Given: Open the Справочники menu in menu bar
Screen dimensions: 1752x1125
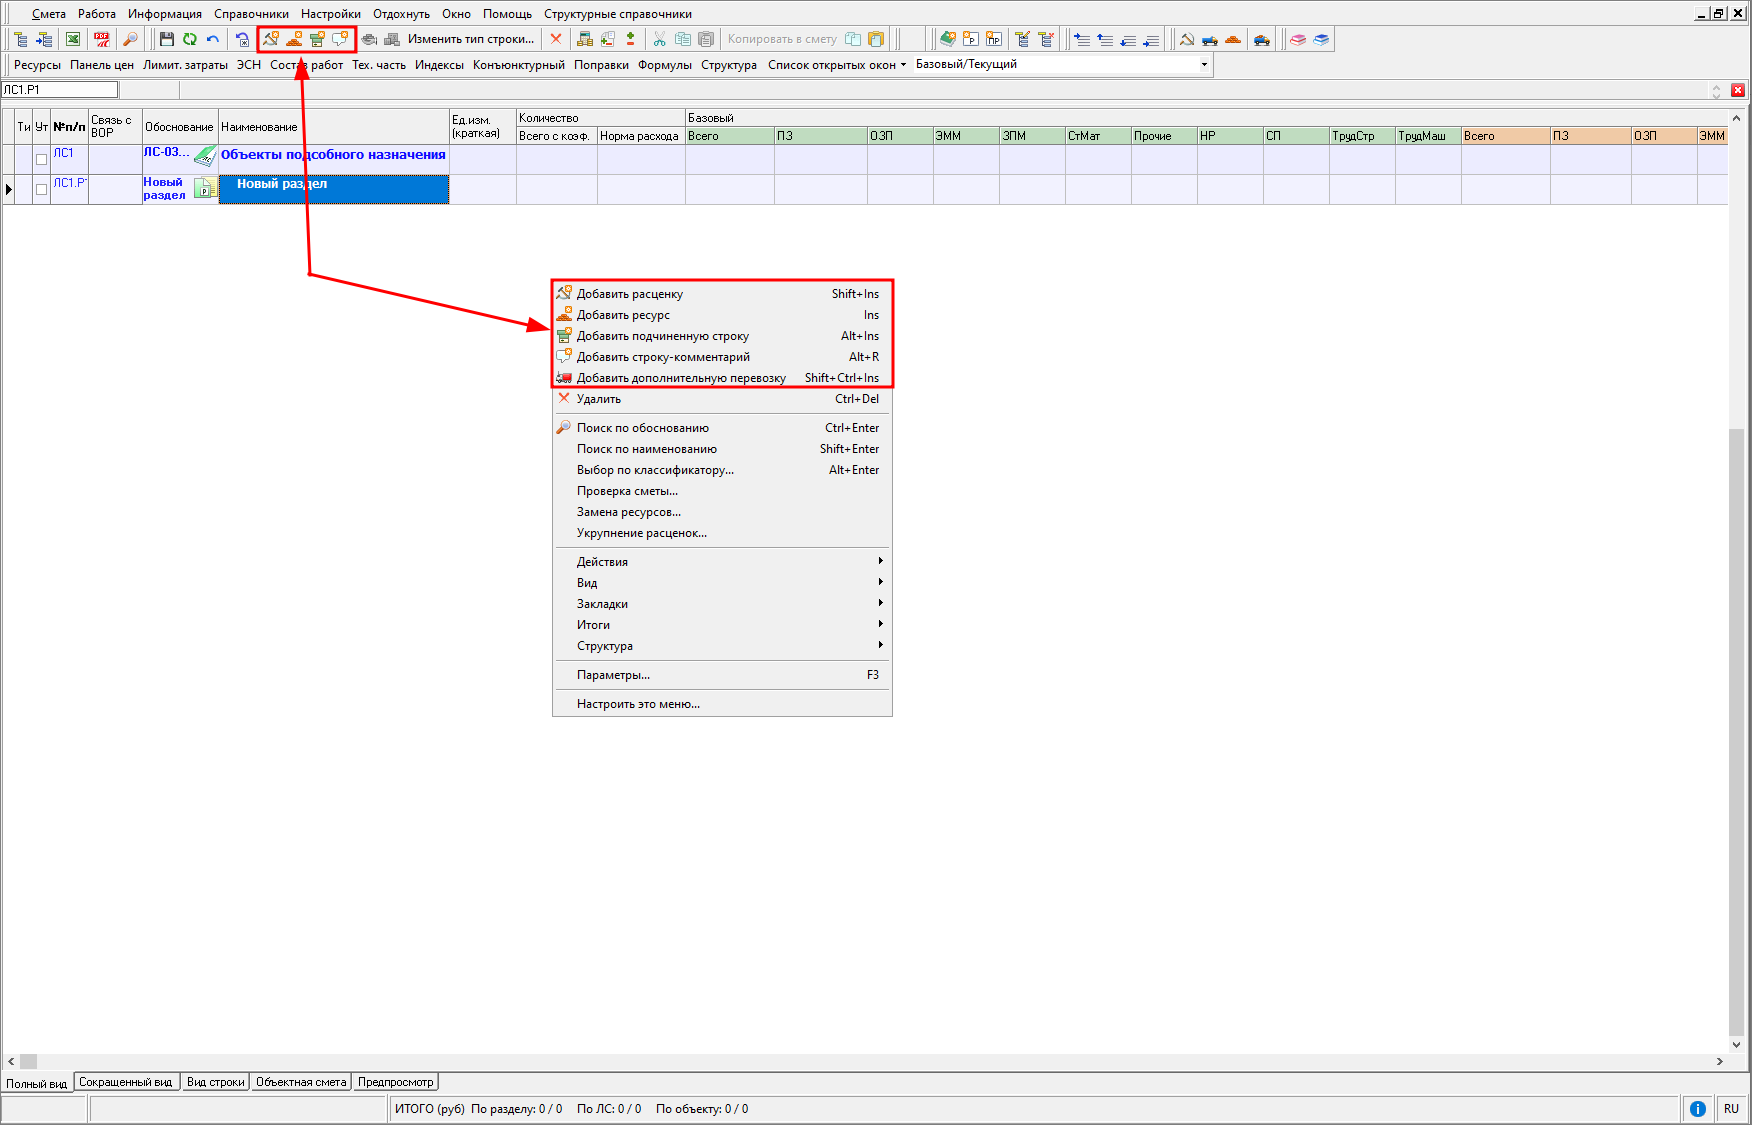Looking at the screenshot, I should point(251,14).
